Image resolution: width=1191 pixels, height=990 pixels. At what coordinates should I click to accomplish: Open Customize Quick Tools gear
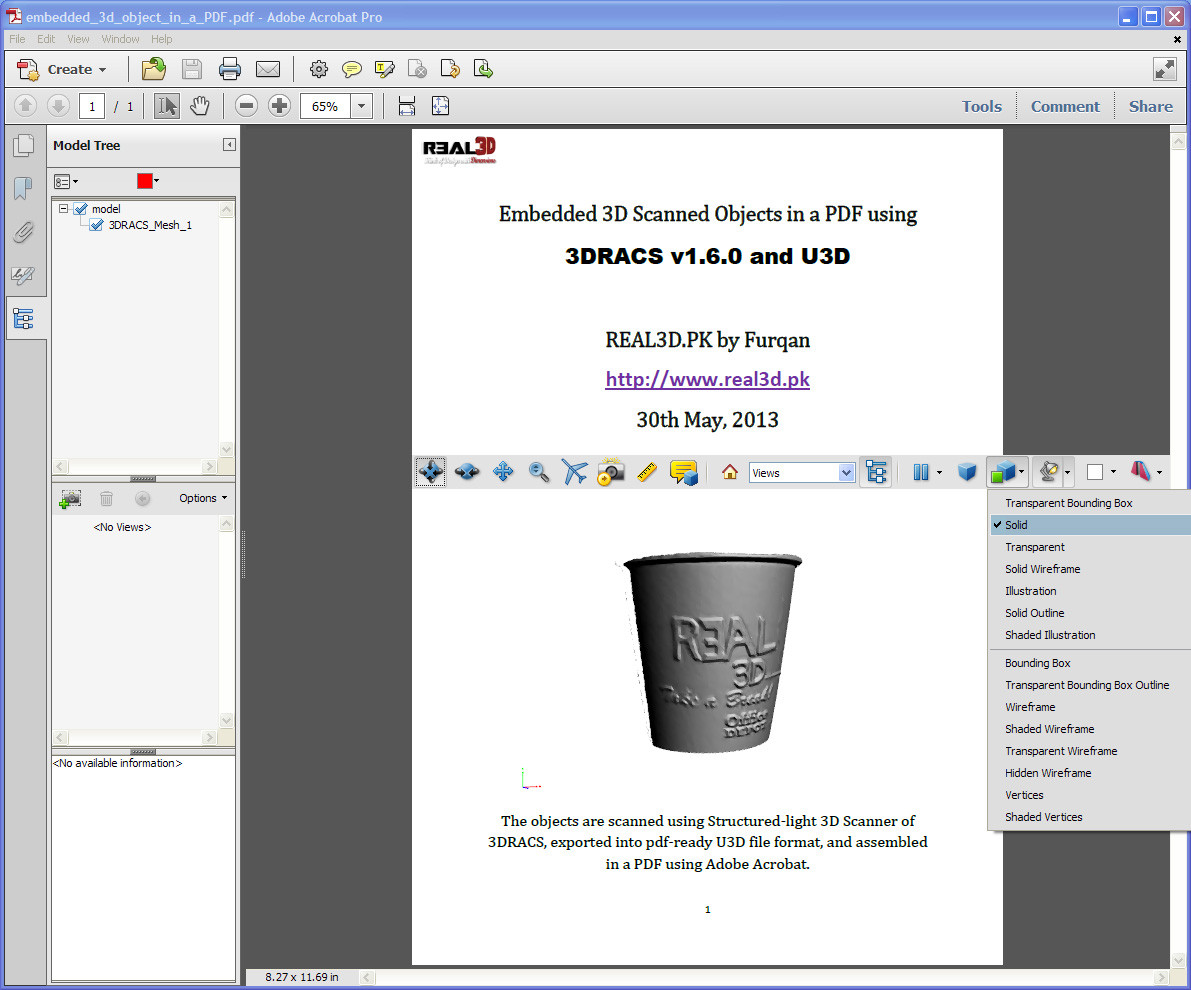click(318, 69)
